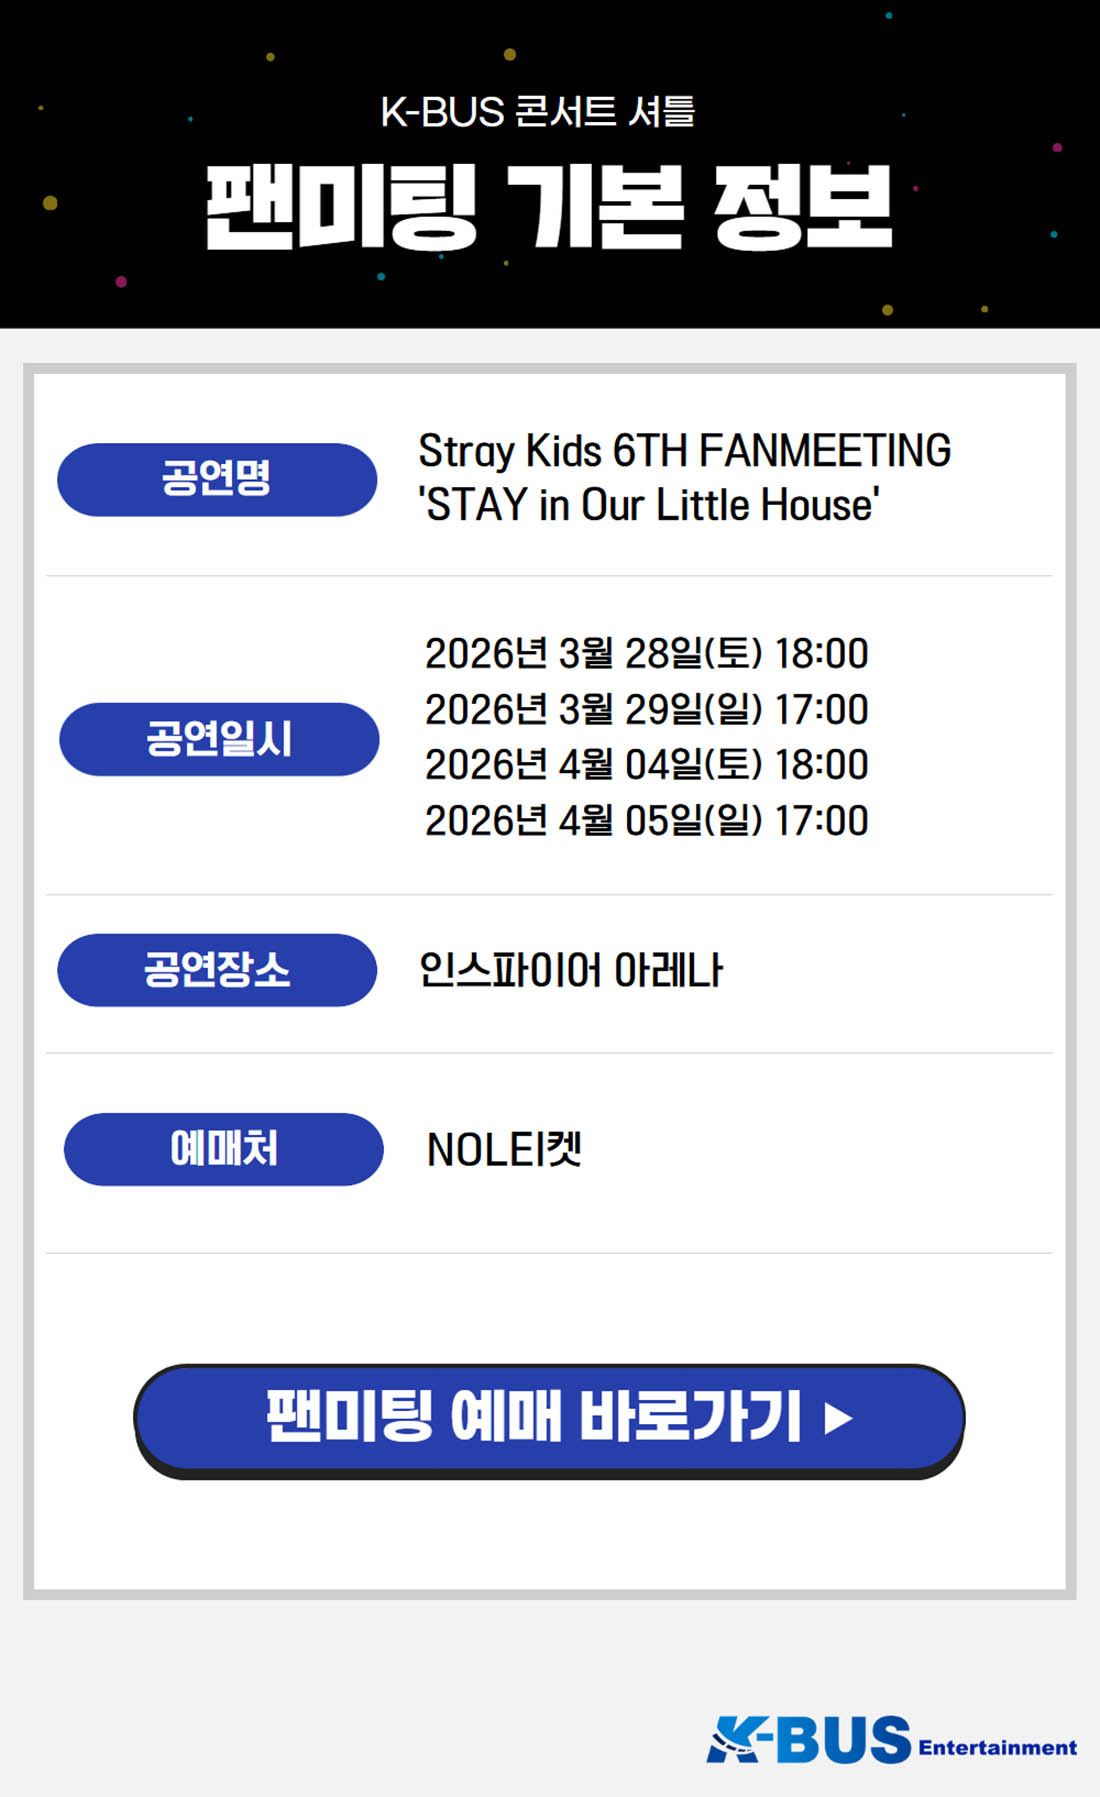Choose the 3월 29일(일) 17:00 show date

(646, 710)
